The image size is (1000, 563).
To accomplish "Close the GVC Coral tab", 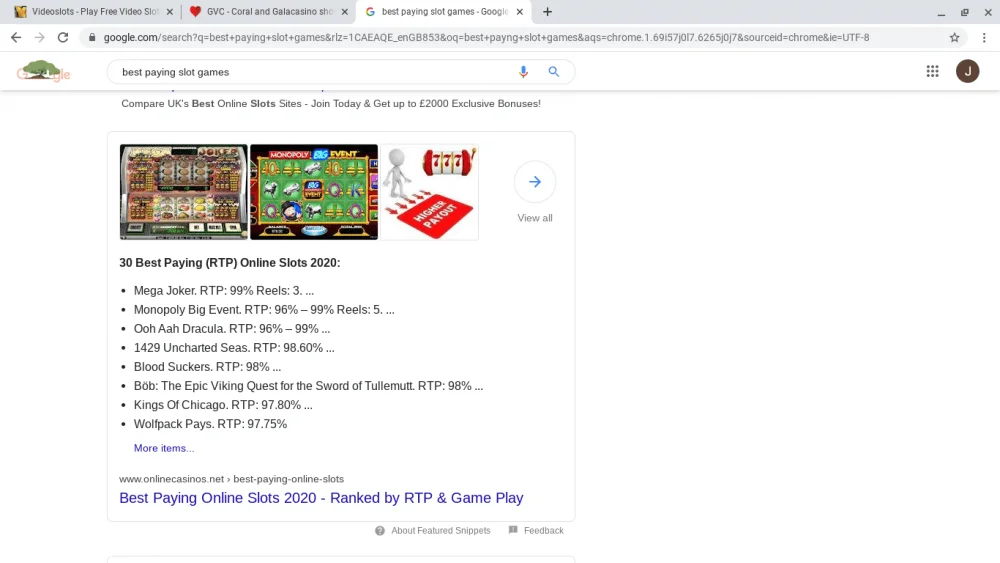I will 344,11.
